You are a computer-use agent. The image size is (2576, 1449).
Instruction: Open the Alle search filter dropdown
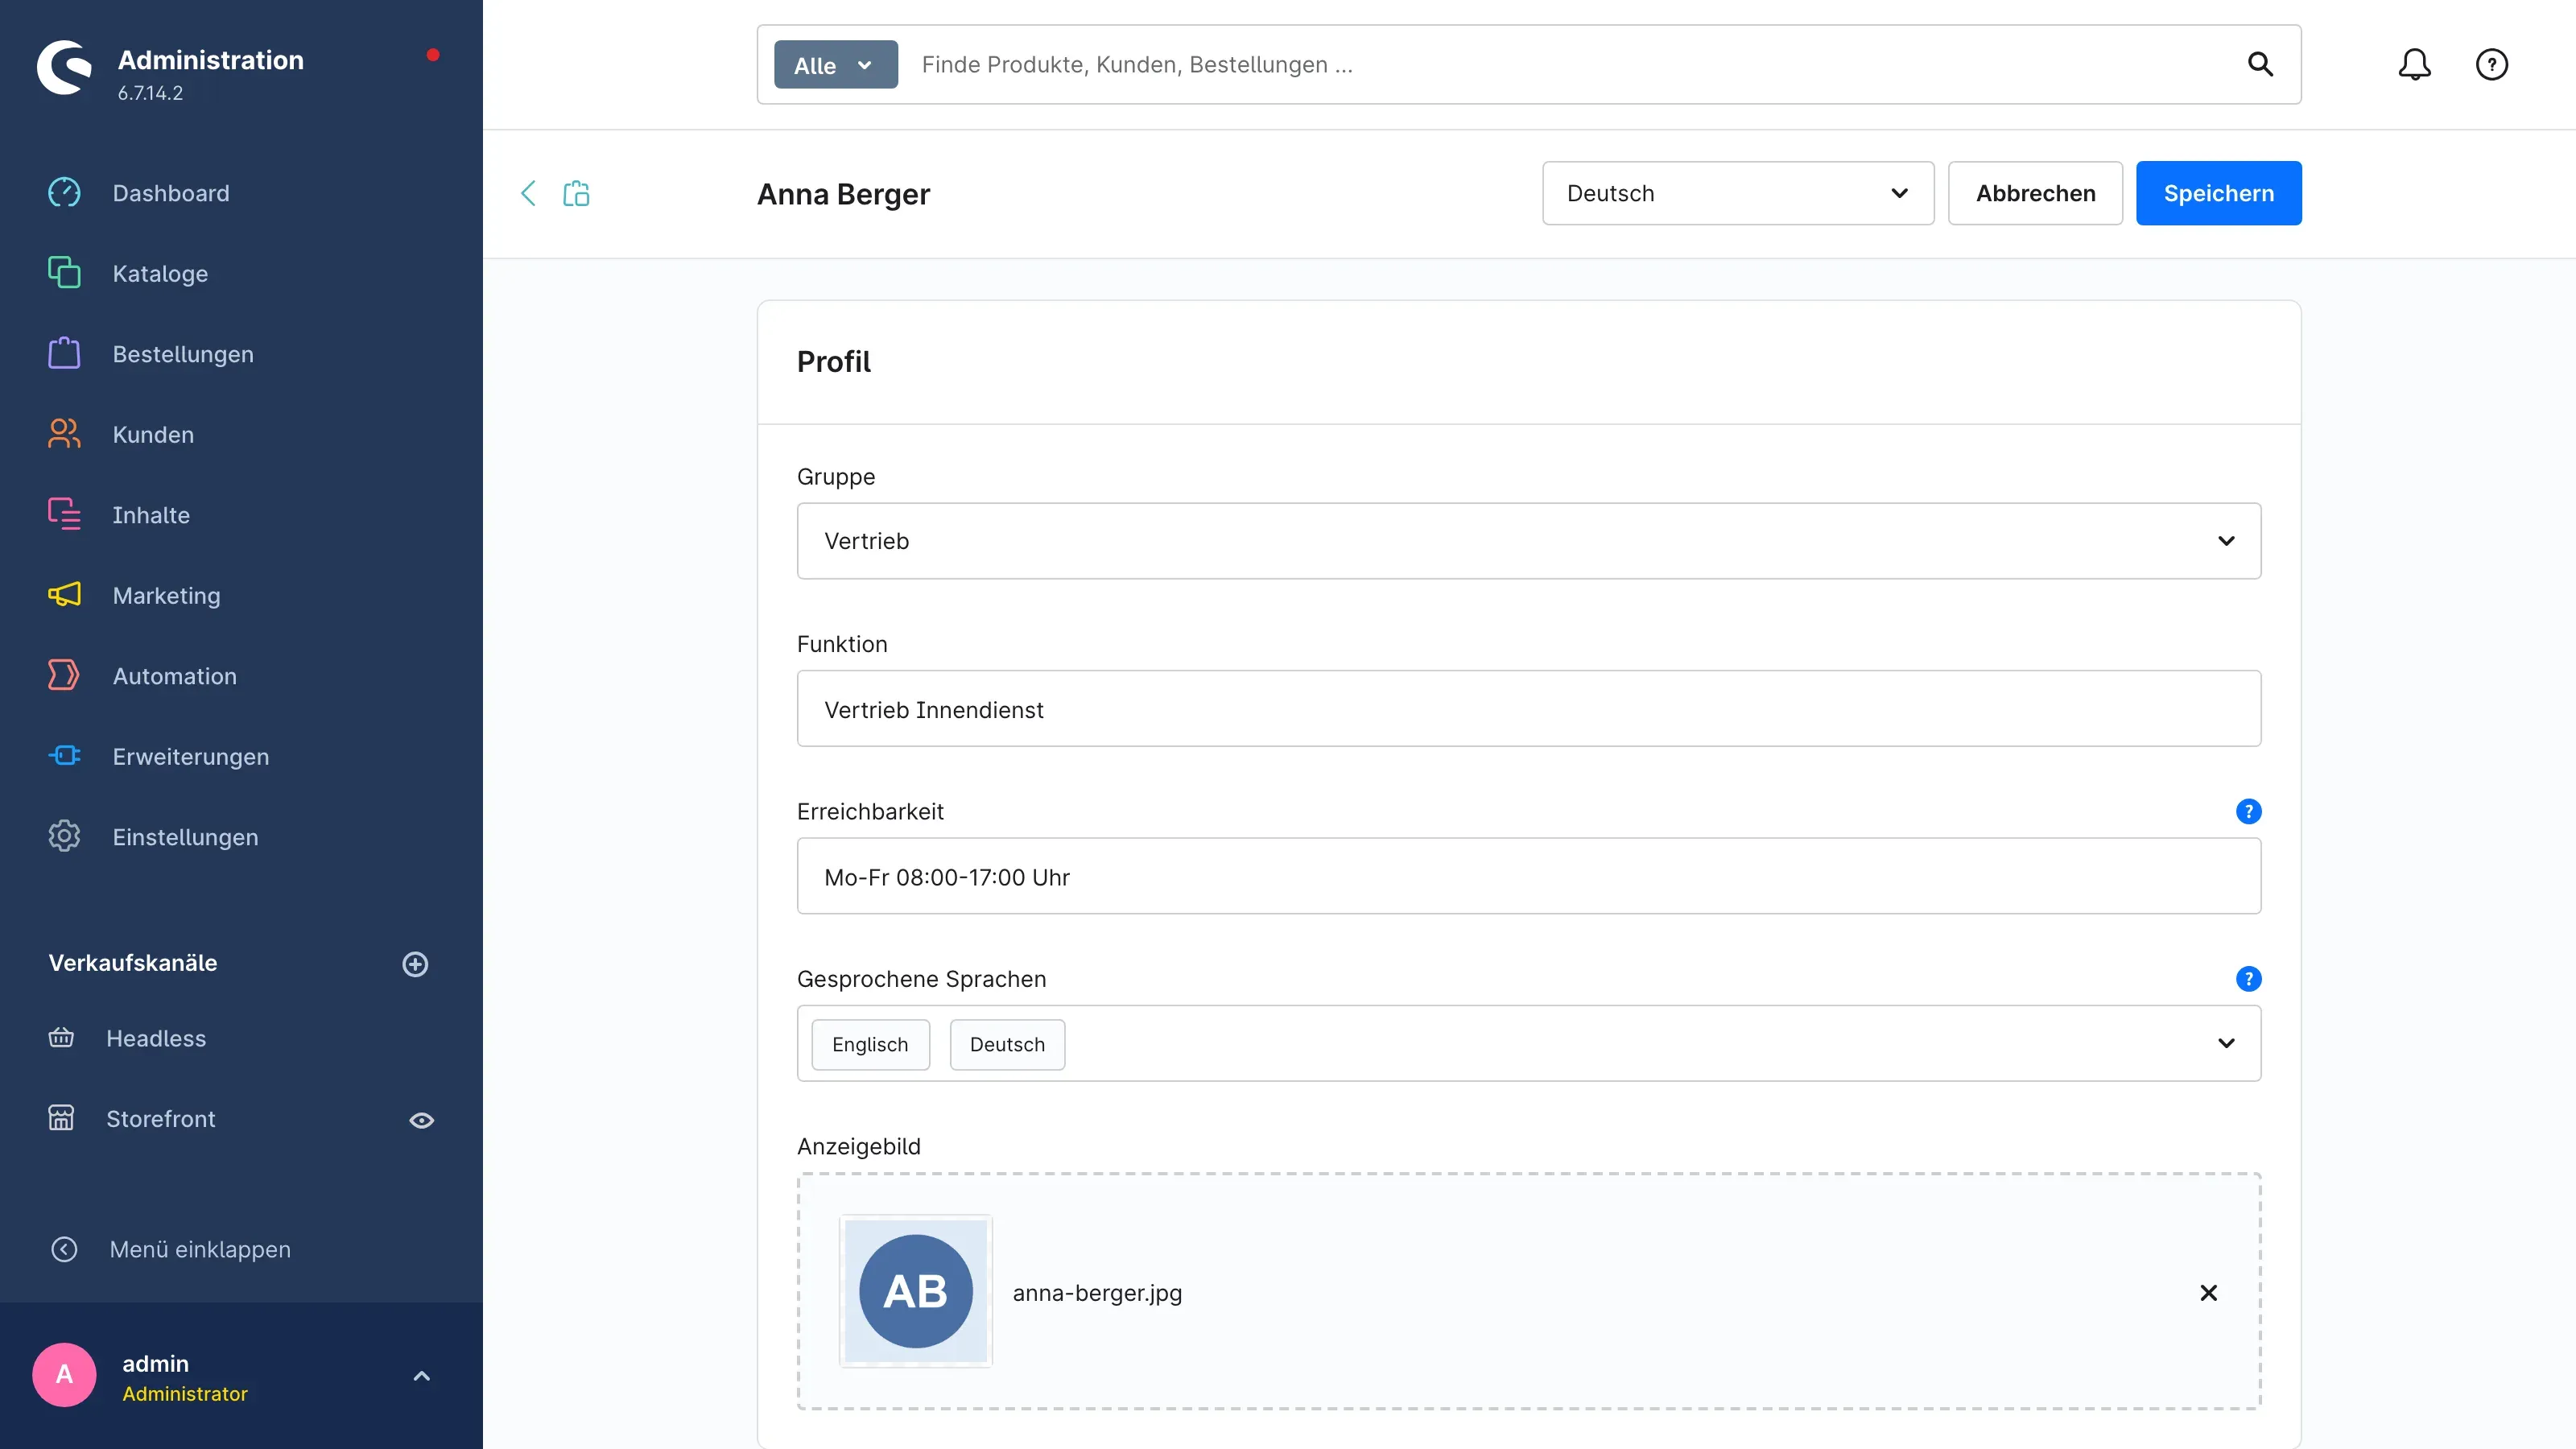[835, 65]
